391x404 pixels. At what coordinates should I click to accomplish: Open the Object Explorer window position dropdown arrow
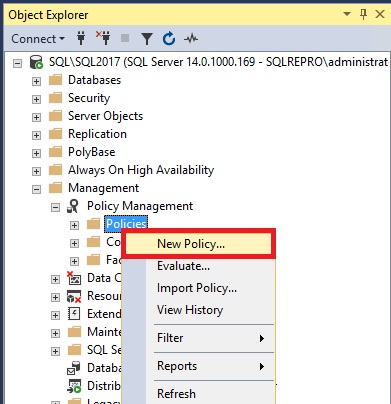(x=347, y=14)
